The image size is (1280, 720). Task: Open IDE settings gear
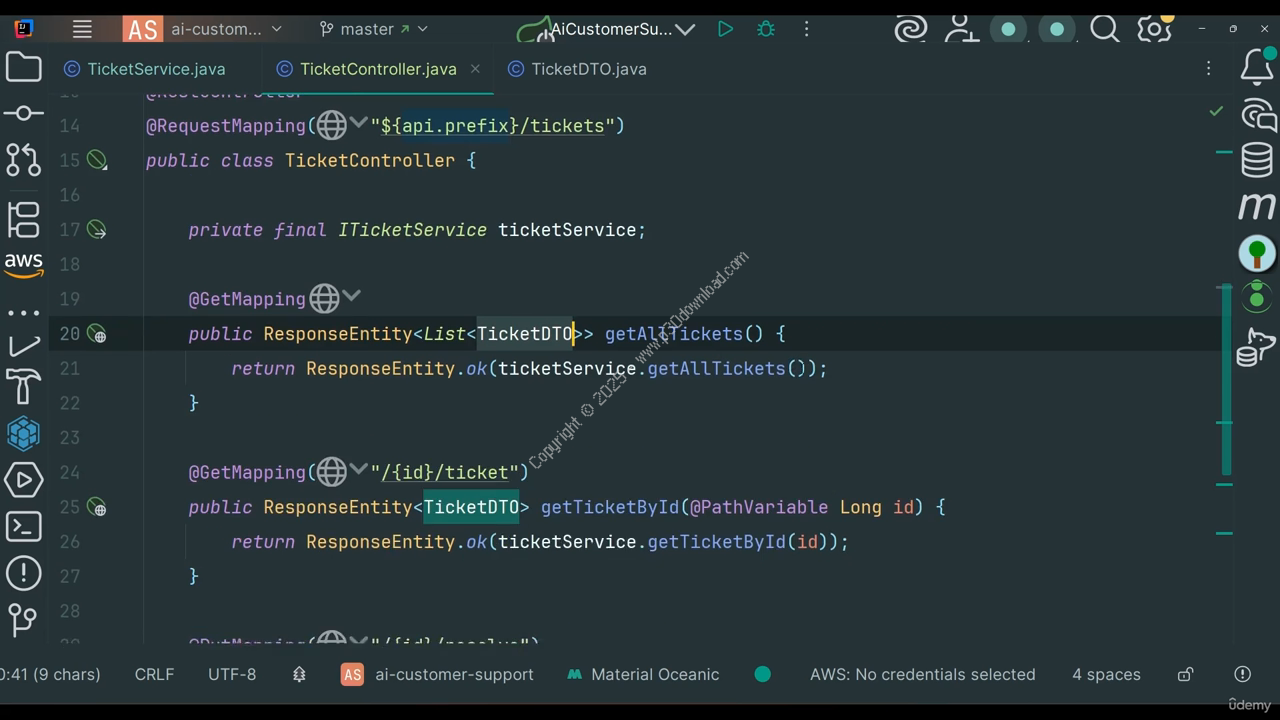1154,29
